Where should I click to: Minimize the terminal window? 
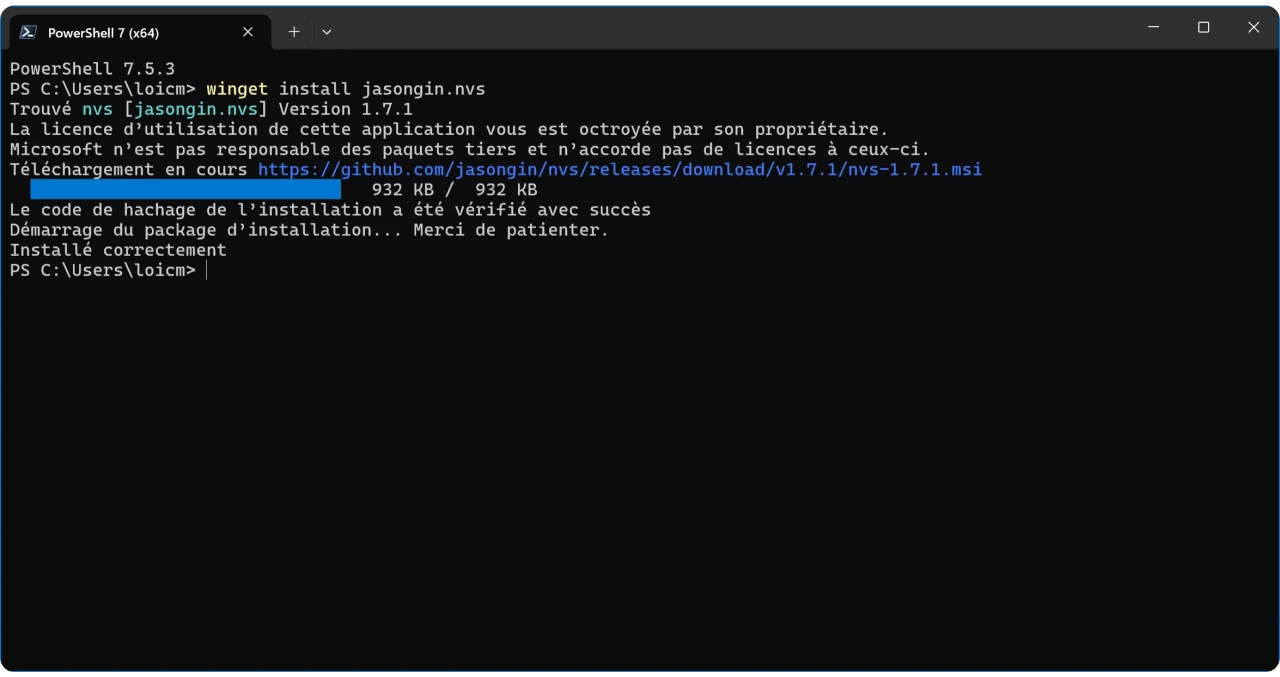tap(1155, 28)
